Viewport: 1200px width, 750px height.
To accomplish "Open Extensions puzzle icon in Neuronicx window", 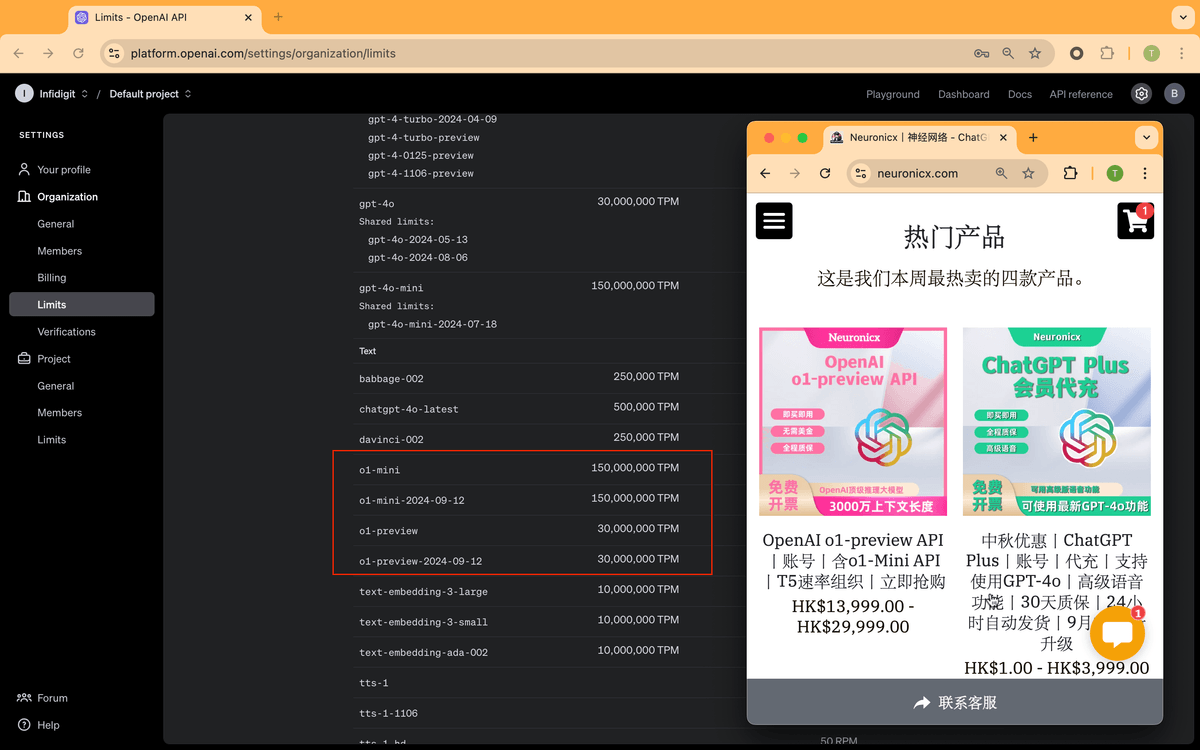I will pyautogui.click(x=1070, y=173).
